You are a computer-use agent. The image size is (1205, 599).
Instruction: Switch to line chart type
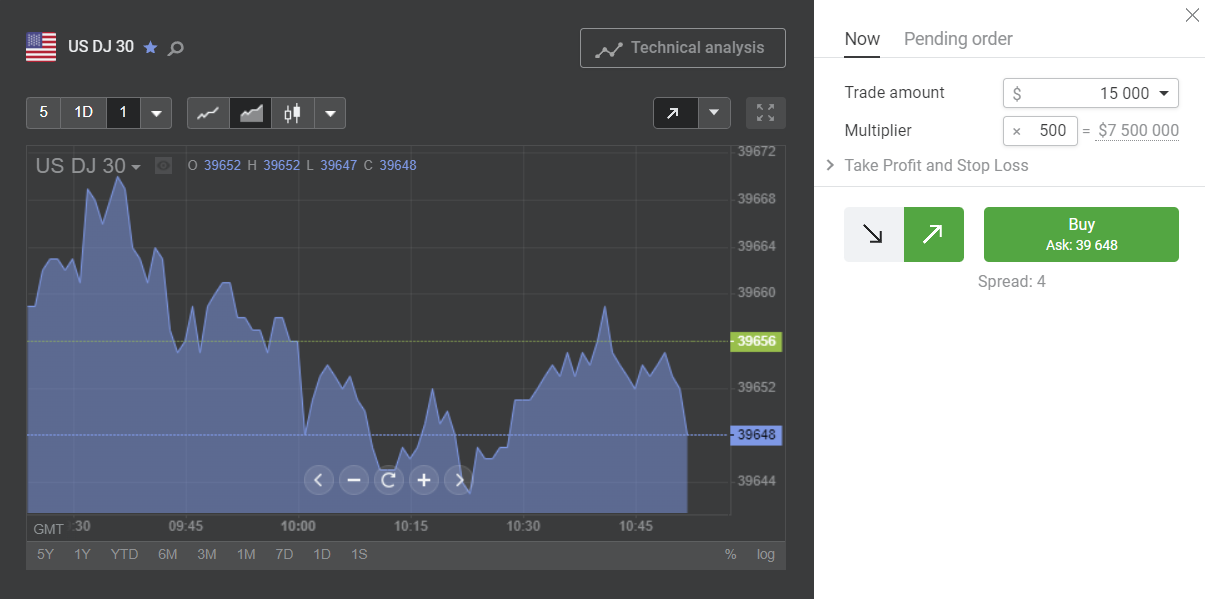(208, 113)
